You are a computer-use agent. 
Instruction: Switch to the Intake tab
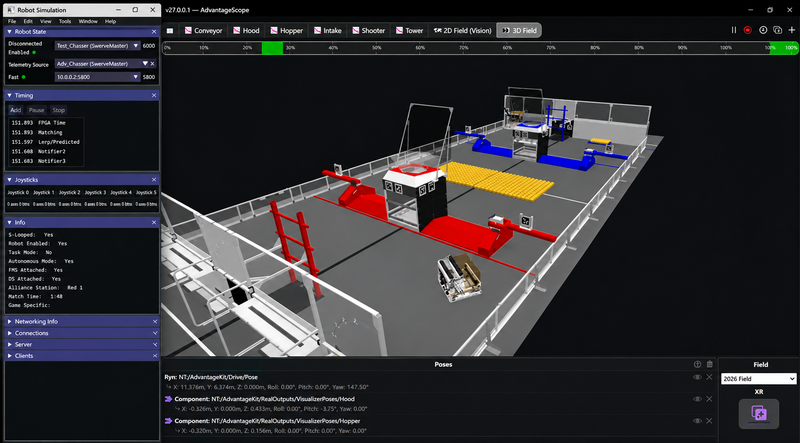[327, 31]
